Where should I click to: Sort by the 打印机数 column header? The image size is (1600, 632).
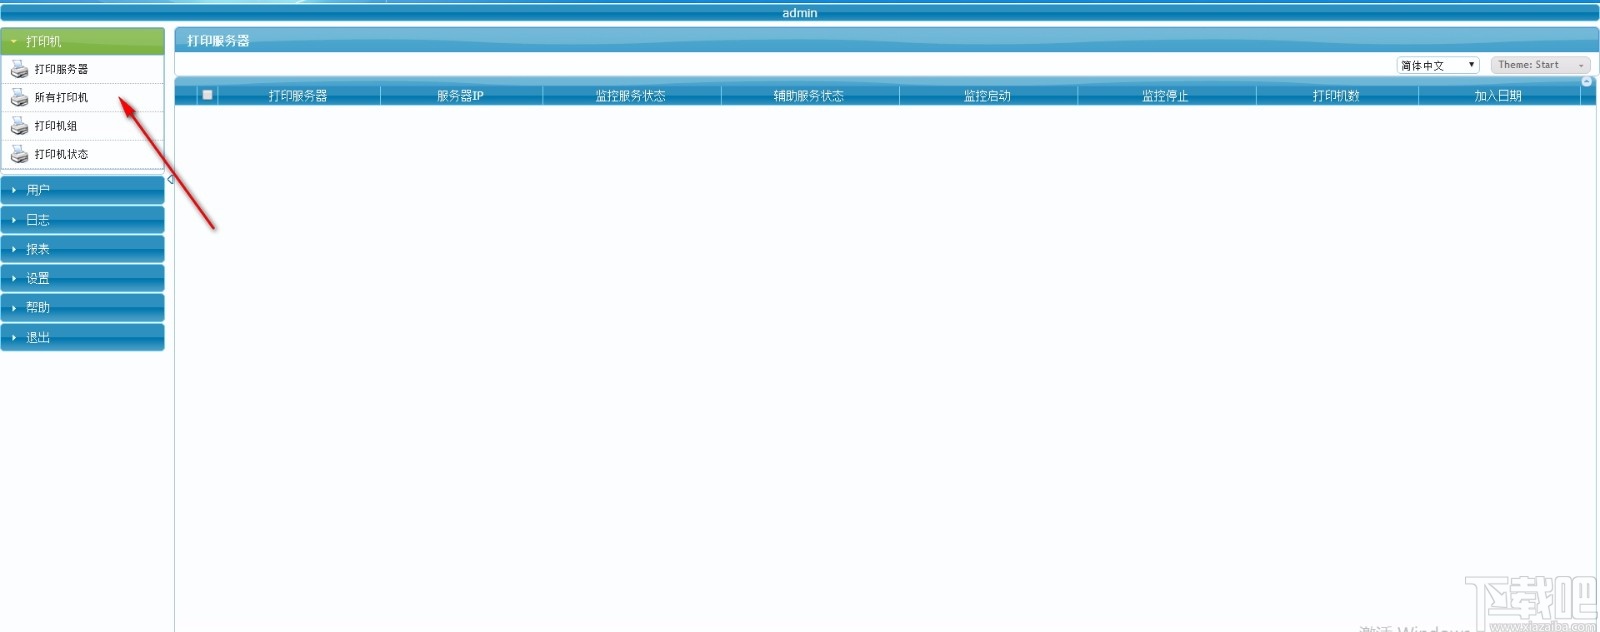(1337, 96)
